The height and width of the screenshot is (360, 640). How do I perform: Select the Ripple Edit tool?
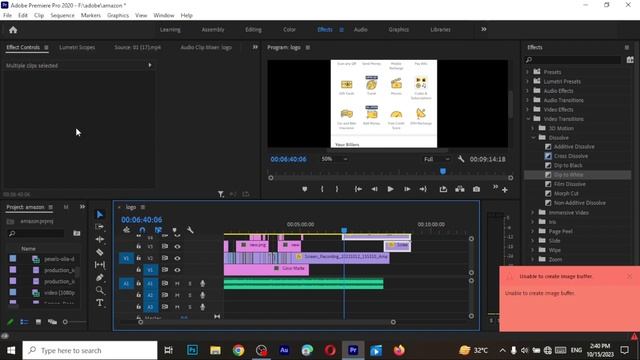point(100,239)
